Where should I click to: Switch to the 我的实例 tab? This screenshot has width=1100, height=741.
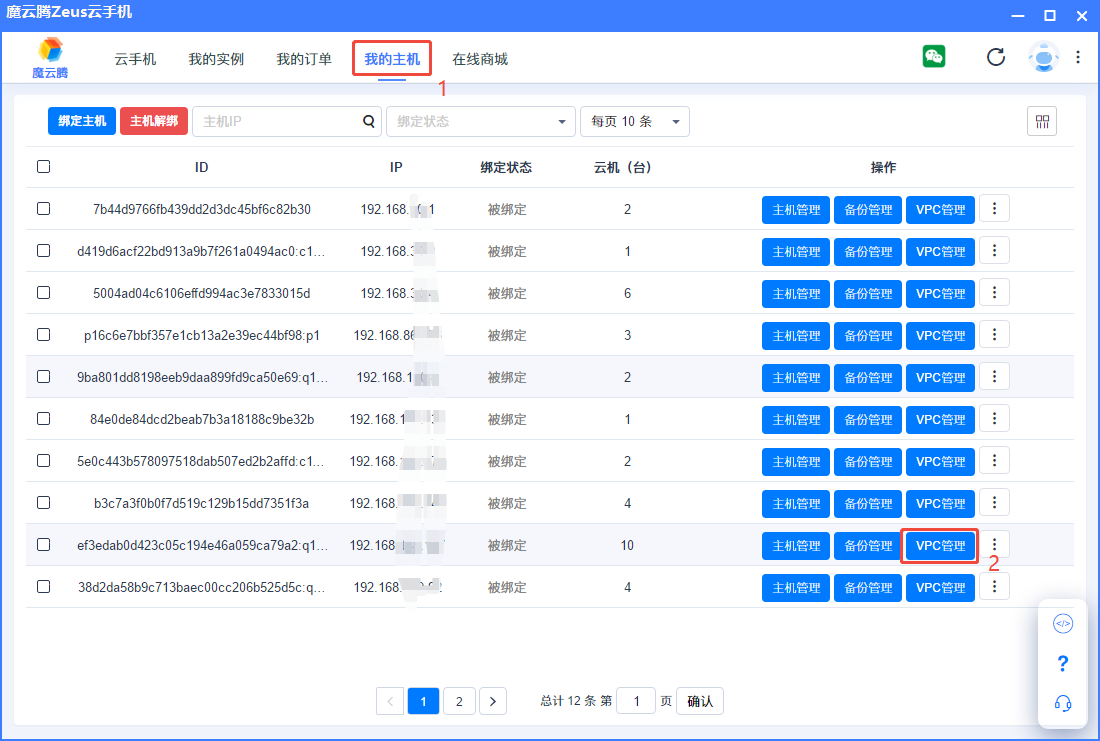pos(216,59)
